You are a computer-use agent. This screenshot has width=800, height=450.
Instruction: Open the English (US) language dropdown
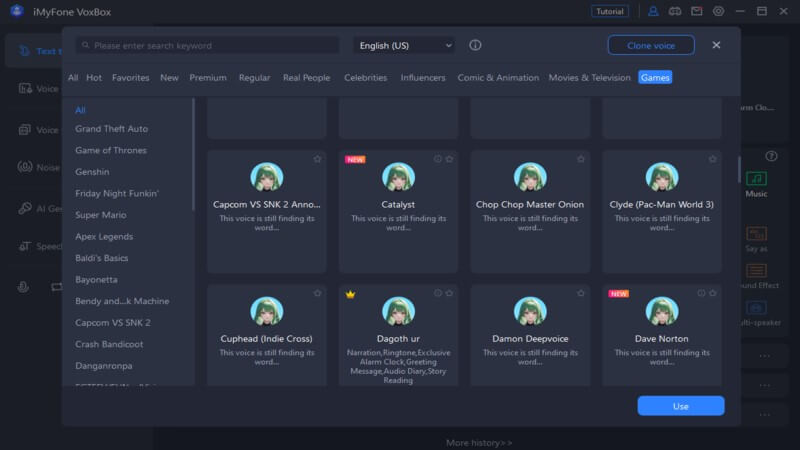(x=405, y=45)
